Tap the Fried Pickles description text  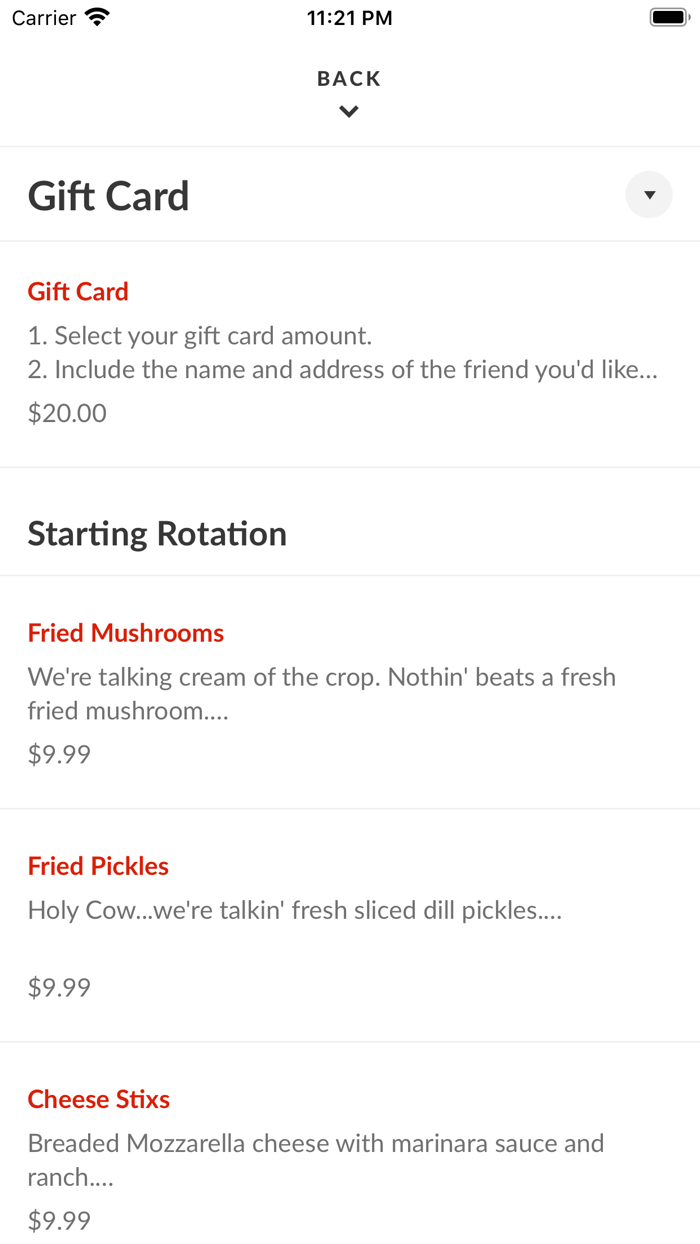[x=294, y=910]
